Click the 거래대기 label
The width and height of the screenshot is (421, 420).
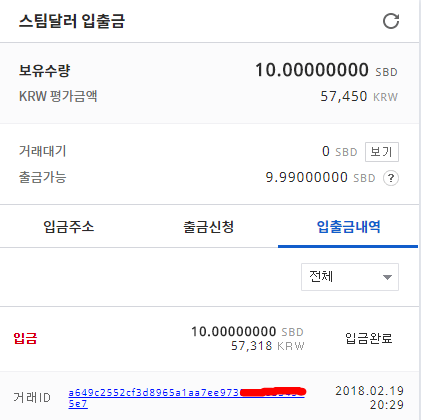(x=43, y=152)
